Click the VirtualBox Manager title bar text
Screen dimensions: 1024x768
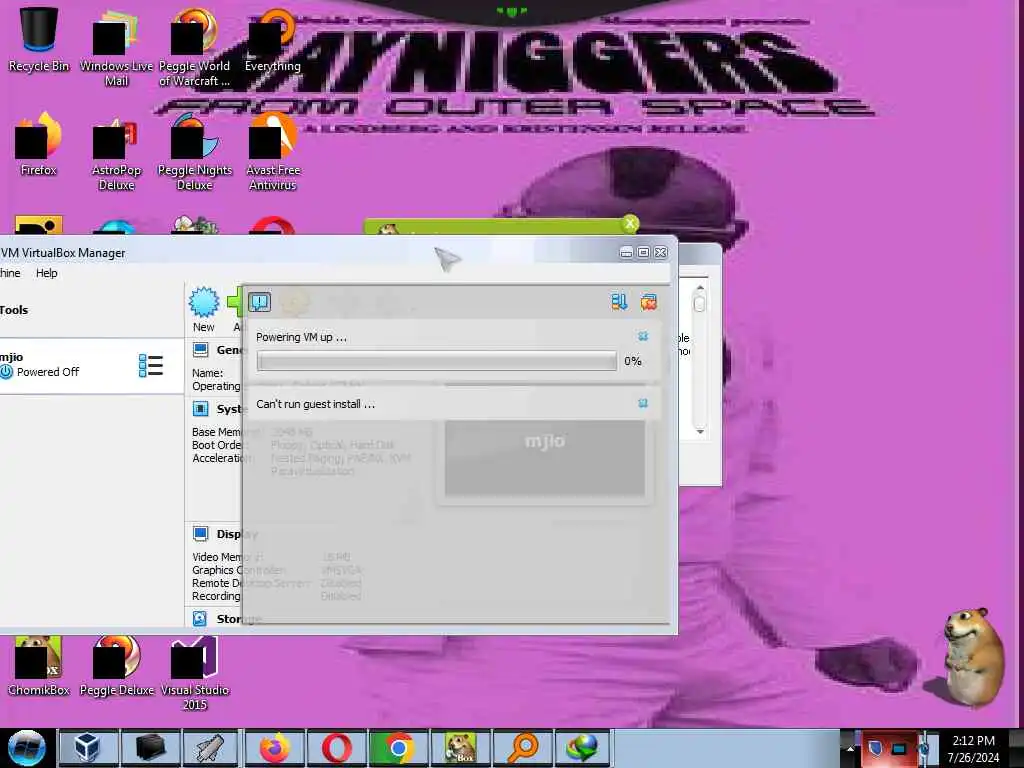[63, 253]
